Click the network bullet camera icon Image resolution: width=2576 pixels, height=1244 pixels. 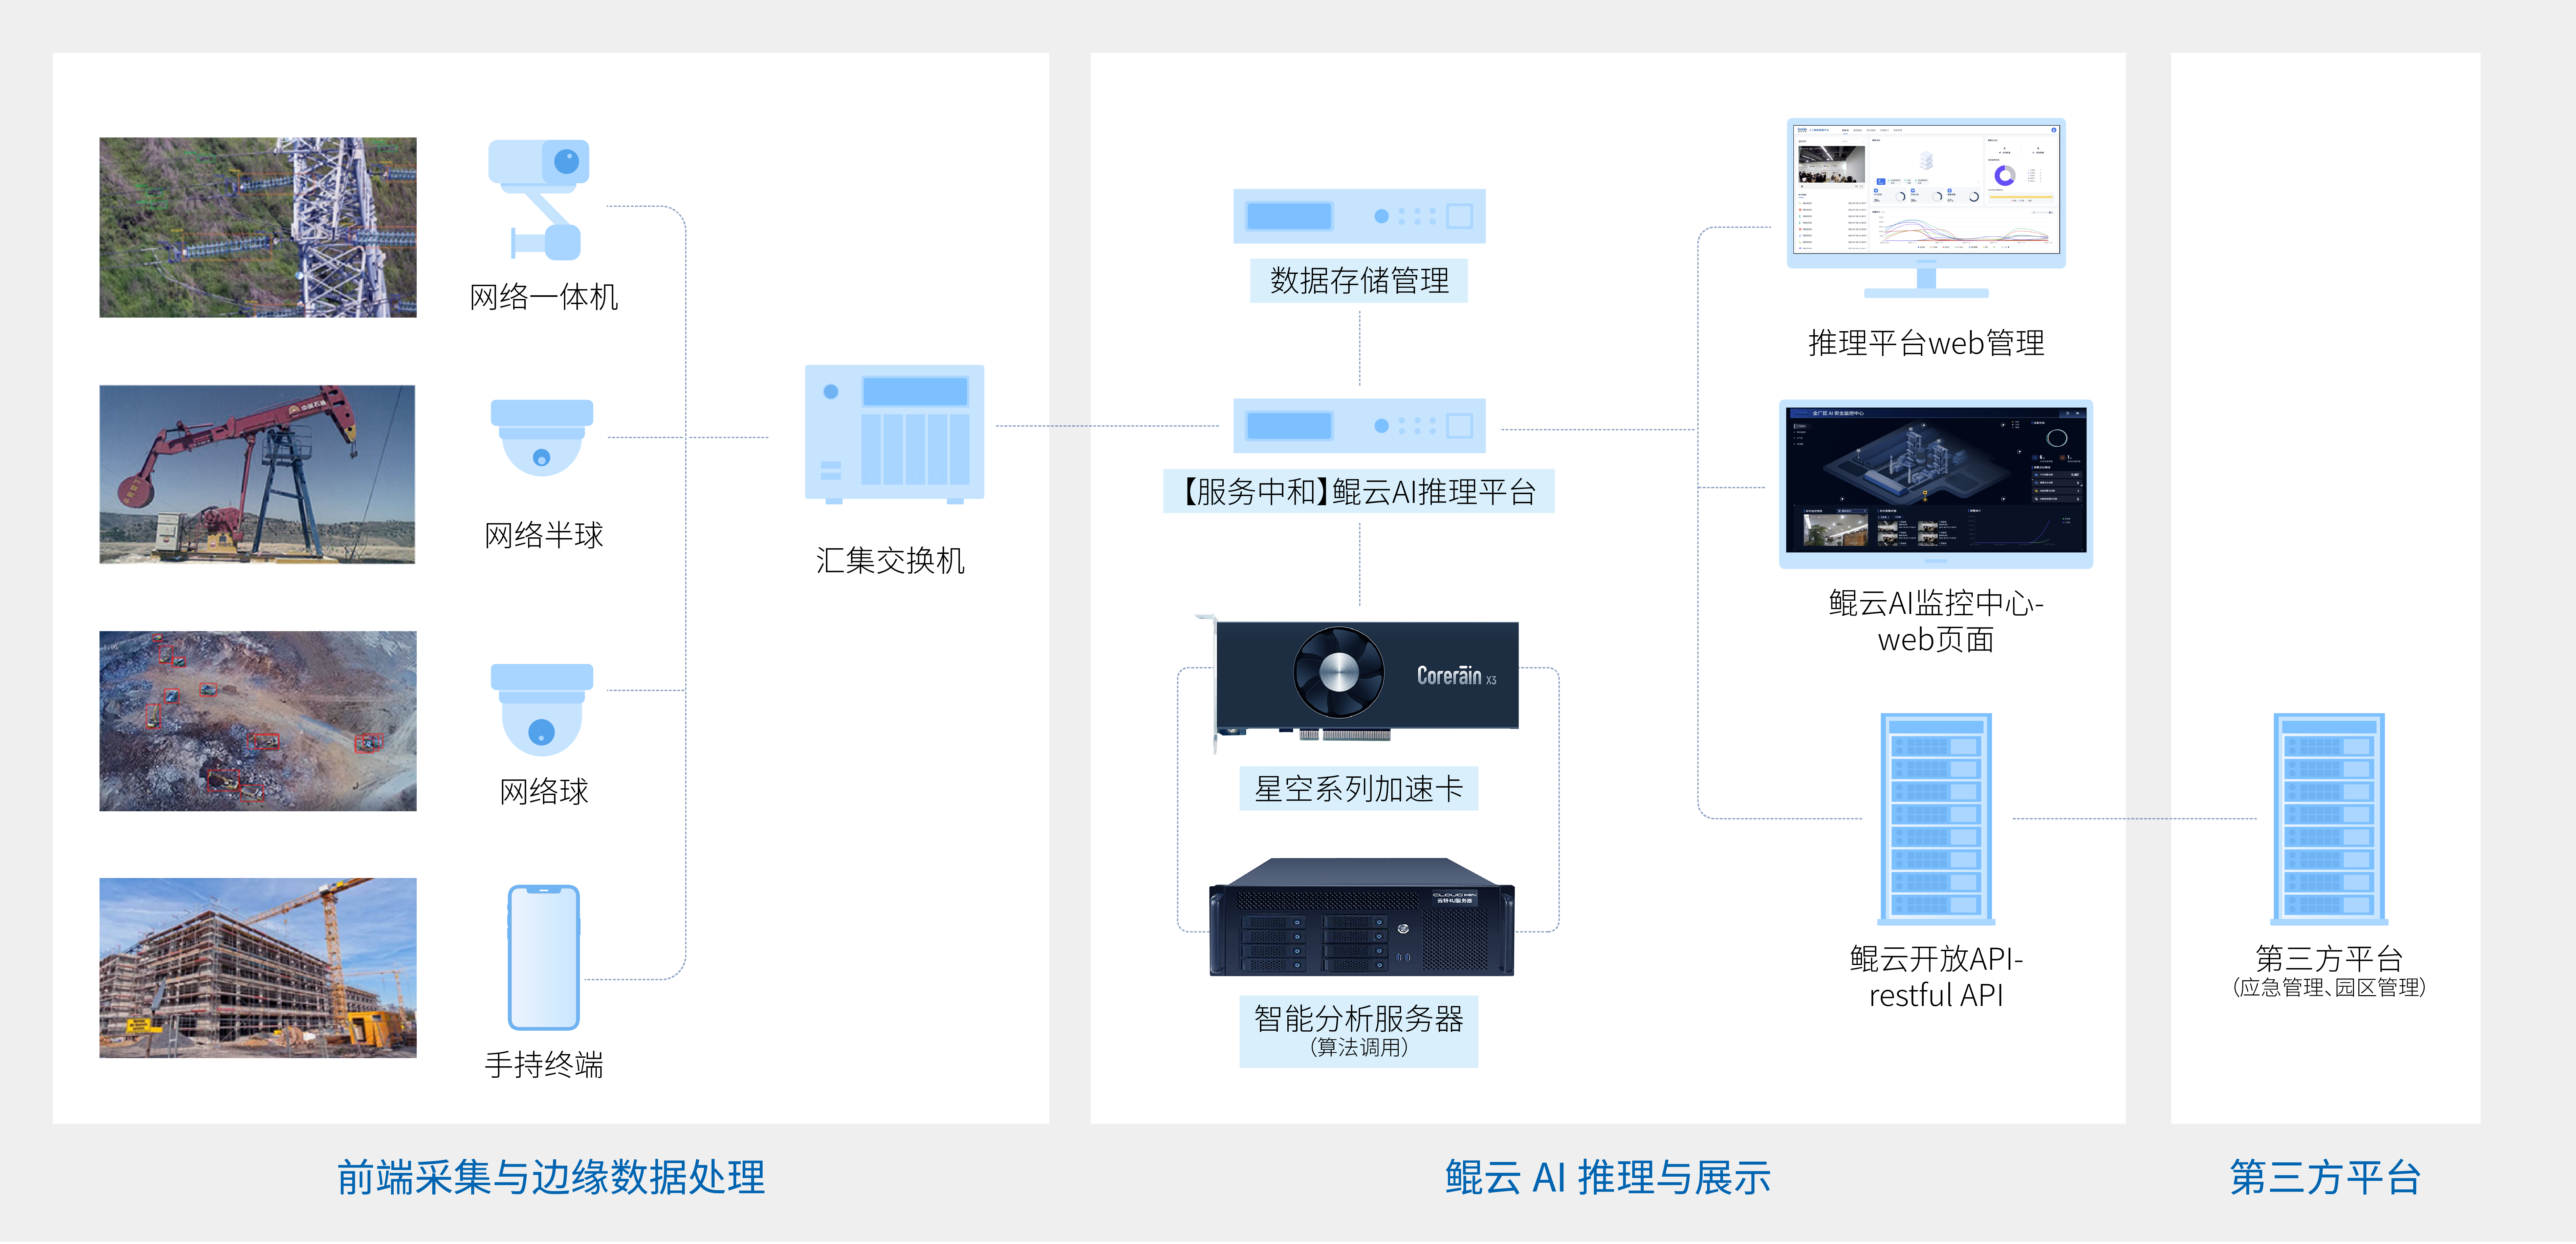click(x=539, y=200)
